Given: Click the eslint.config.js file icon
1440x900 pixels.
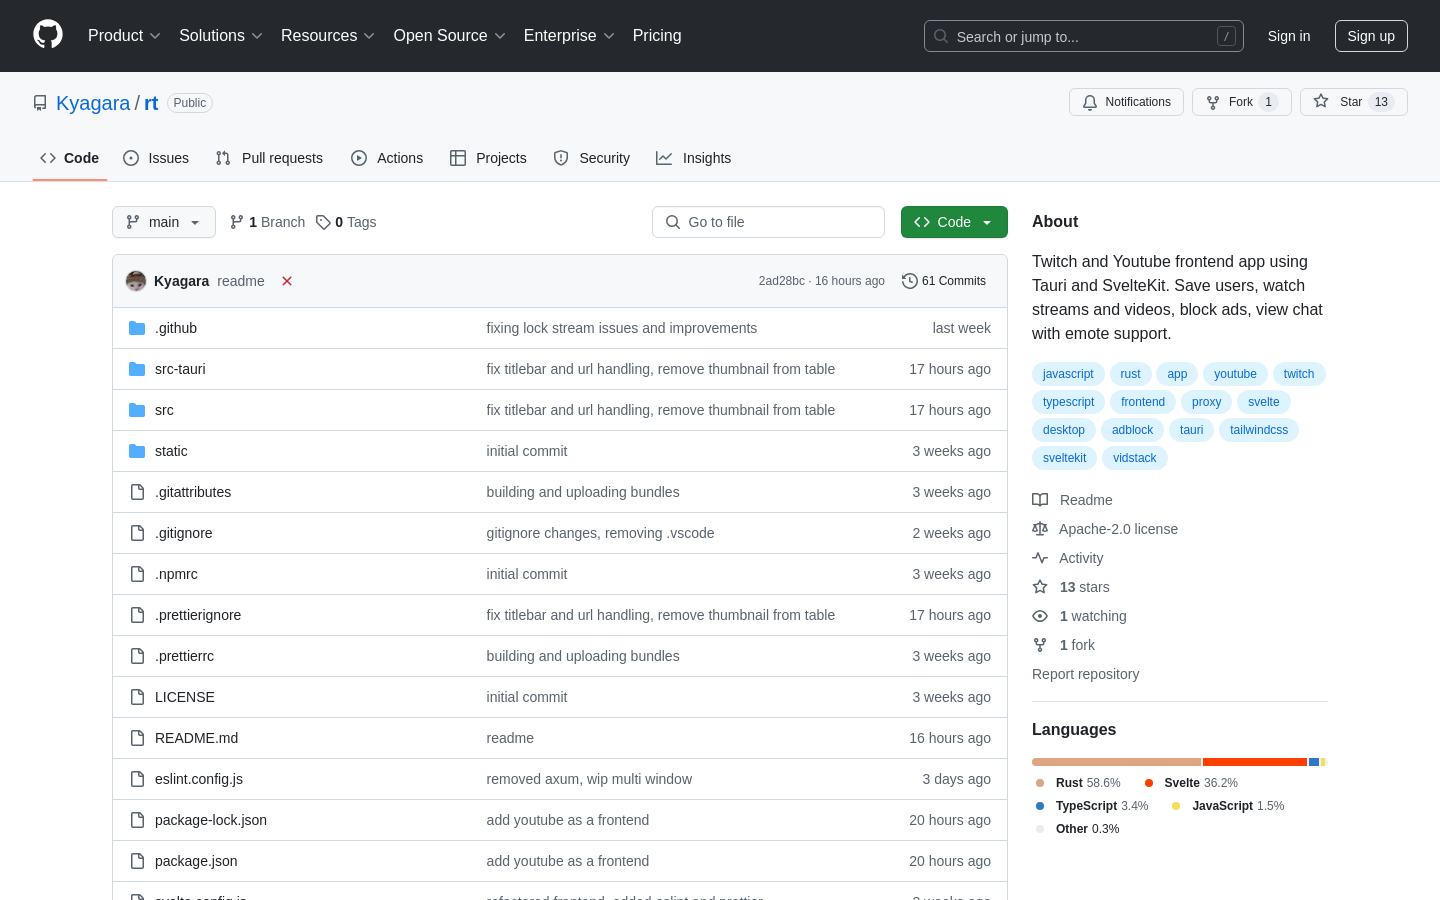Looking at the screenshot, I should [x=137, y=779].
